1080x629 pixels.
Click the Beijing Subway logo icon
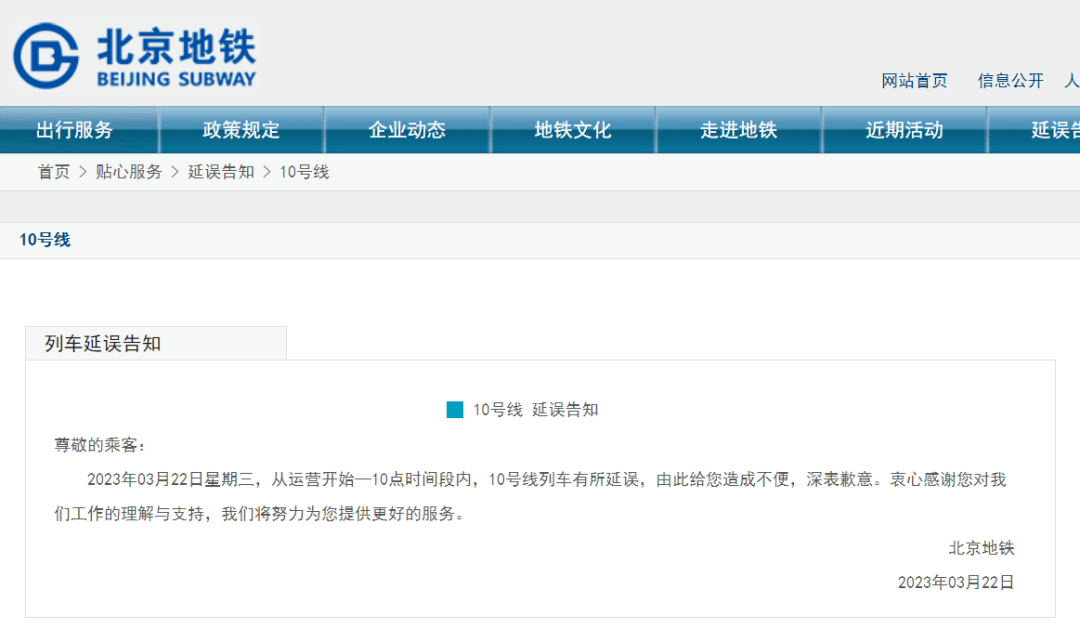pyautogui.click(x=46, y=56)
